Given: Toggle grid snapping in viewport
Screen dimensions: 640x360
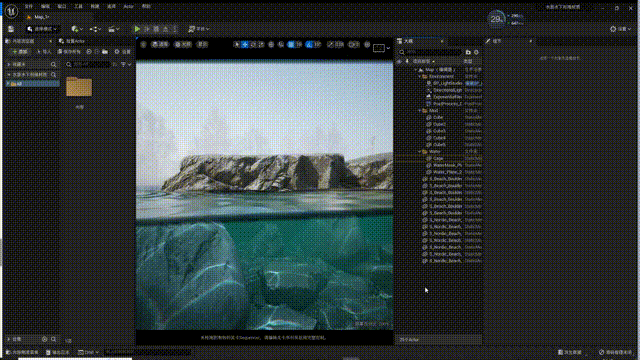Looking at the screenshot, I should pyautogui.click(x=291, y=44).
